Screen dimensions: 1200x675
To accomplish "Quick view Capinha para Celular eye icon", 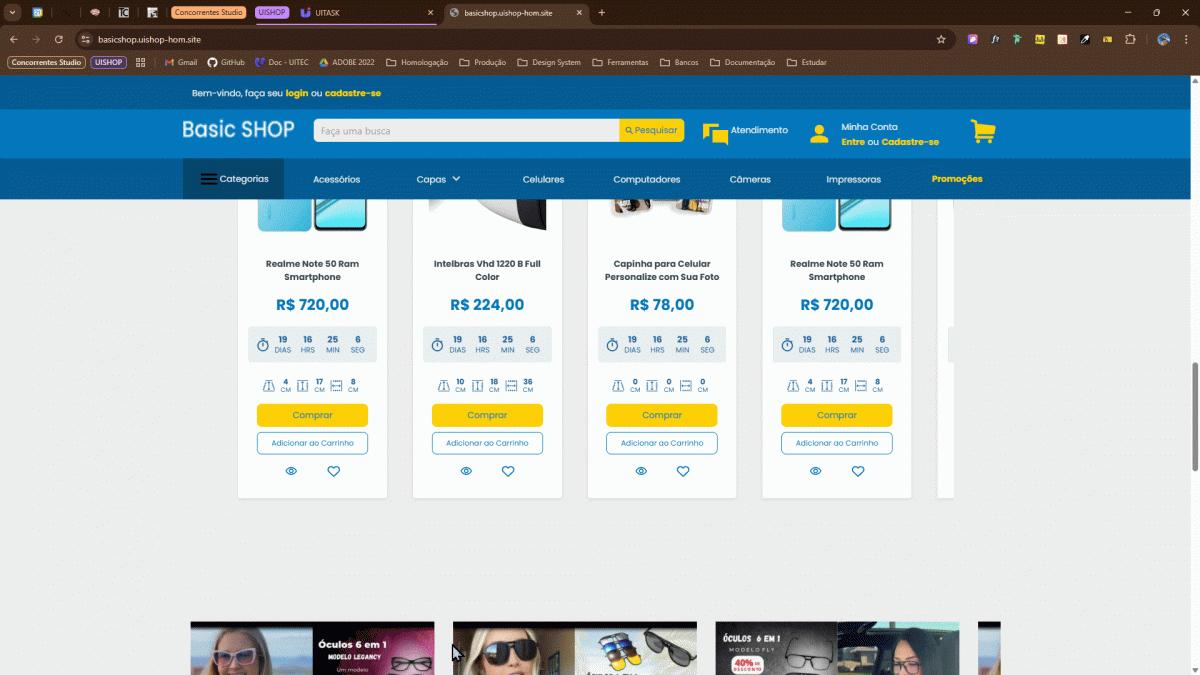I will [641, 471].
